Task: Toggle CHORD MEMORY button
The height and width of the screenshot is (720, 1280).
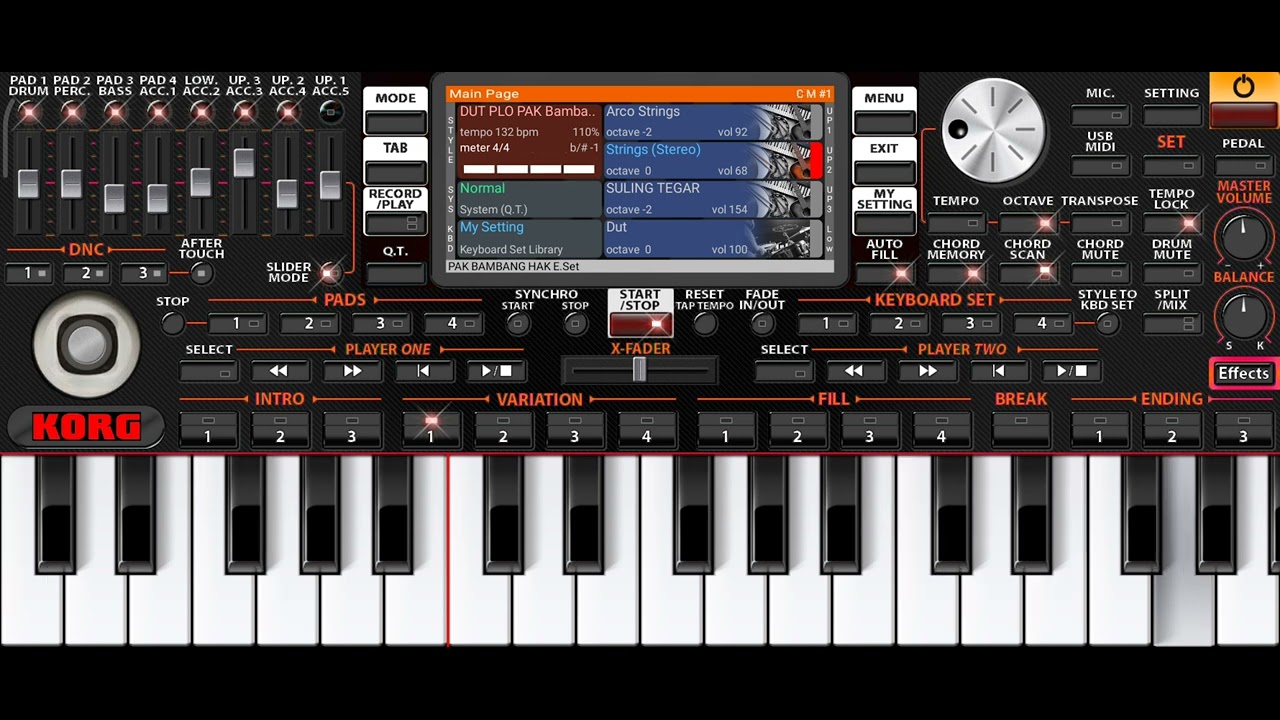Action: (x=956, y=273)
